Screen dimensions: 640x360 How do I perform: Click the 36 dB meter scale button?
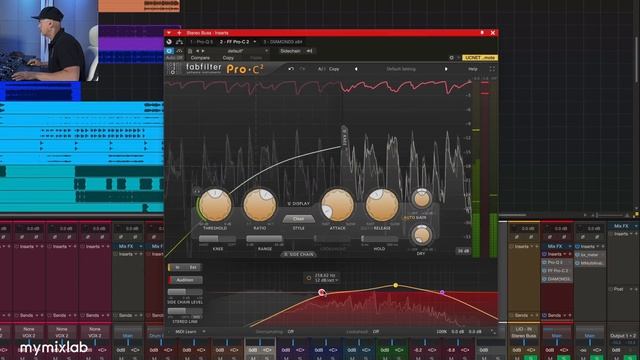(463, 251)
